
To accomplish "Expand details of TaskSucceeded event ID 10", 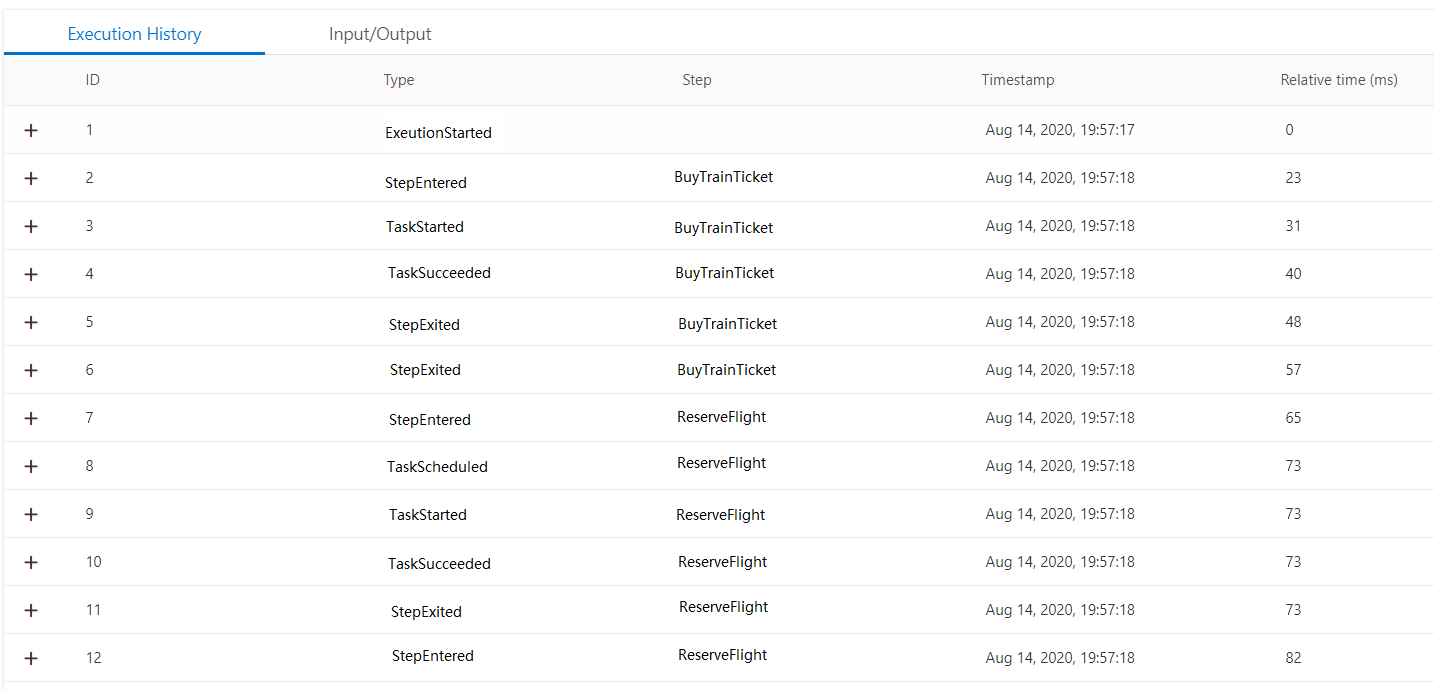I will click(31, 561).
